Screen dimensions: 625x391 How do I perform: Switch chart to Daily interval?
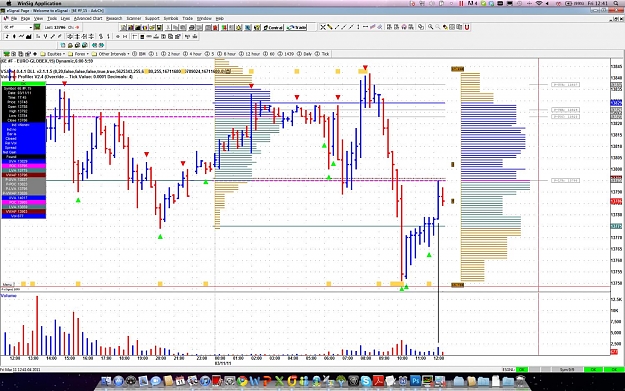coord(304,54)
